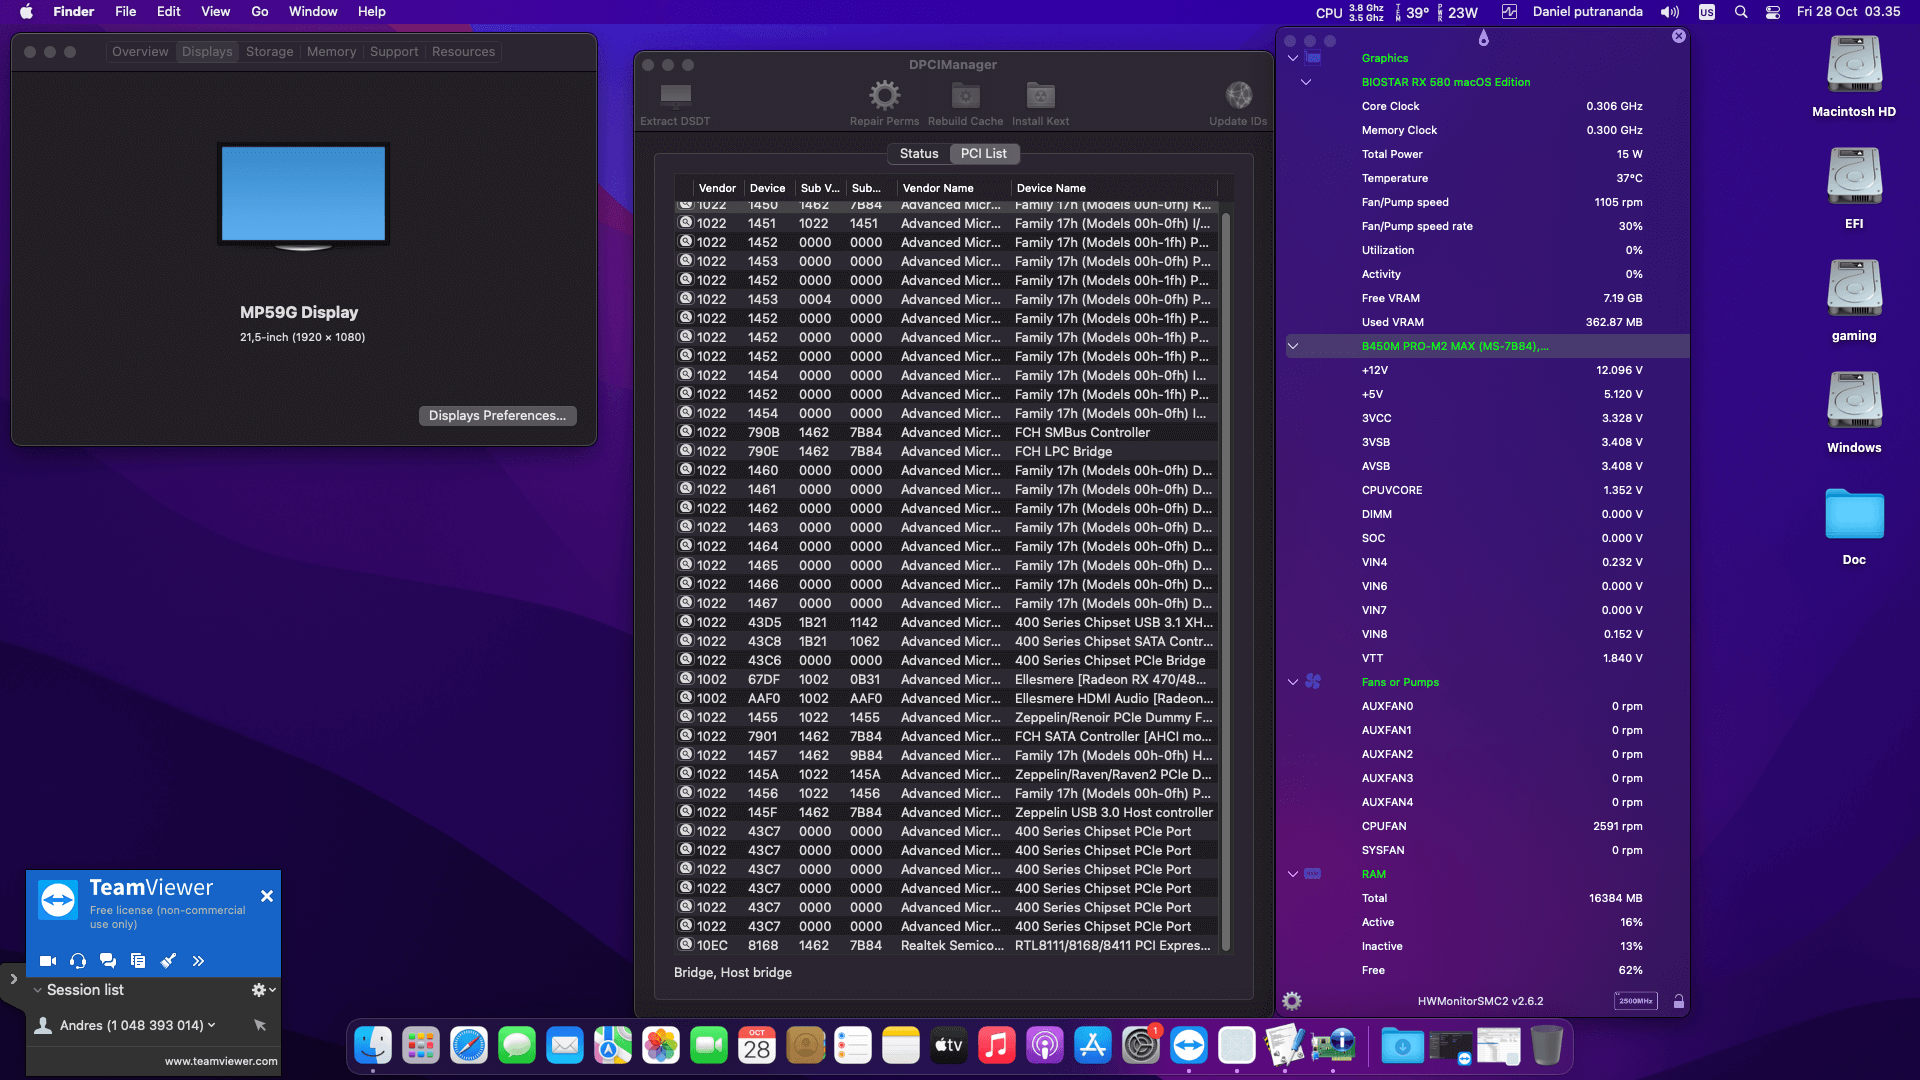
Task: Open Safari from the Dock
Action: [x=469, y=1046]
